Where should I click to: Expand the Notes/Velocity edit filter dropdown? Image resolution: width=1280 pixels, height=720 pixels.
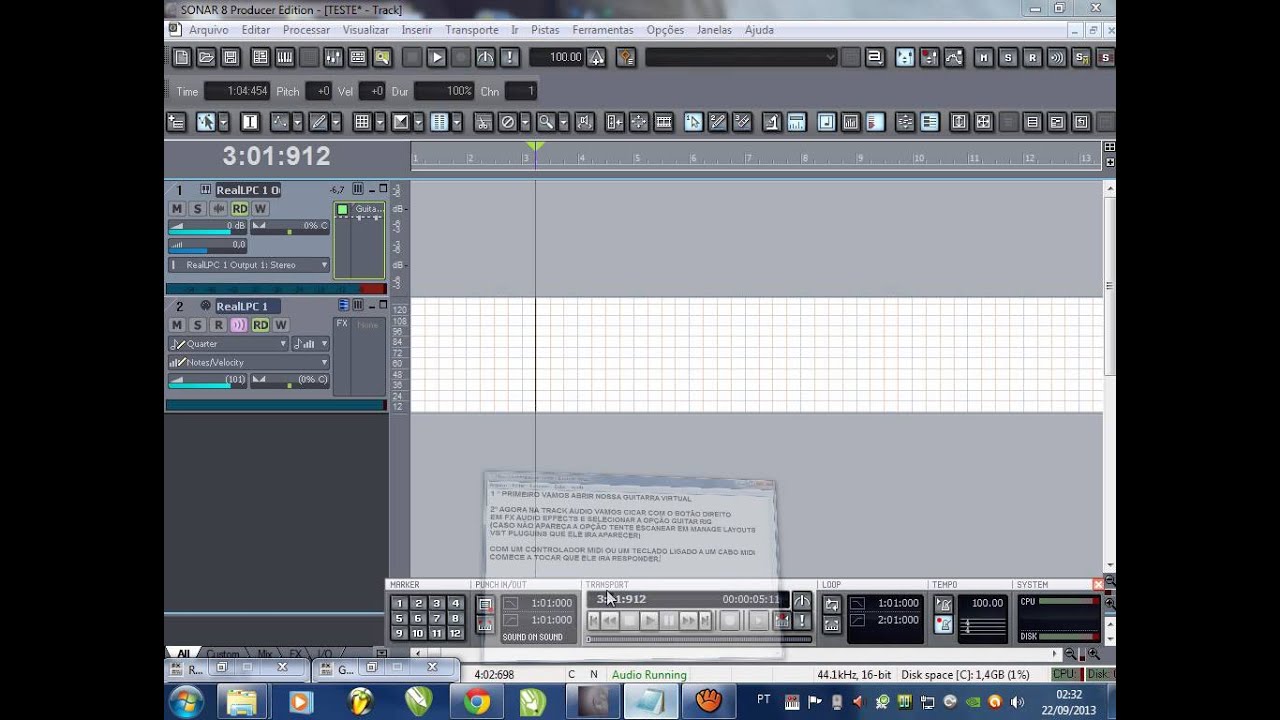pyautogui.click(x=249, y=362)
